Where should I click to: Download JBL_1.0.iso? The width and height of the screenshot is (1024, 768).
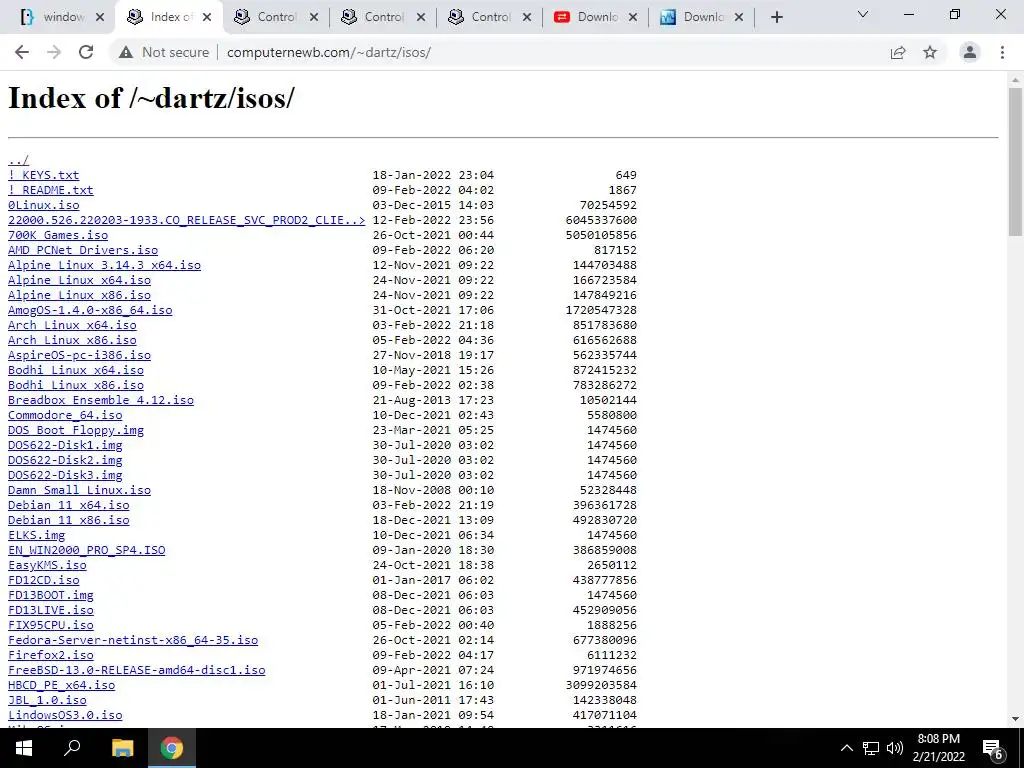tap(47, 701)
